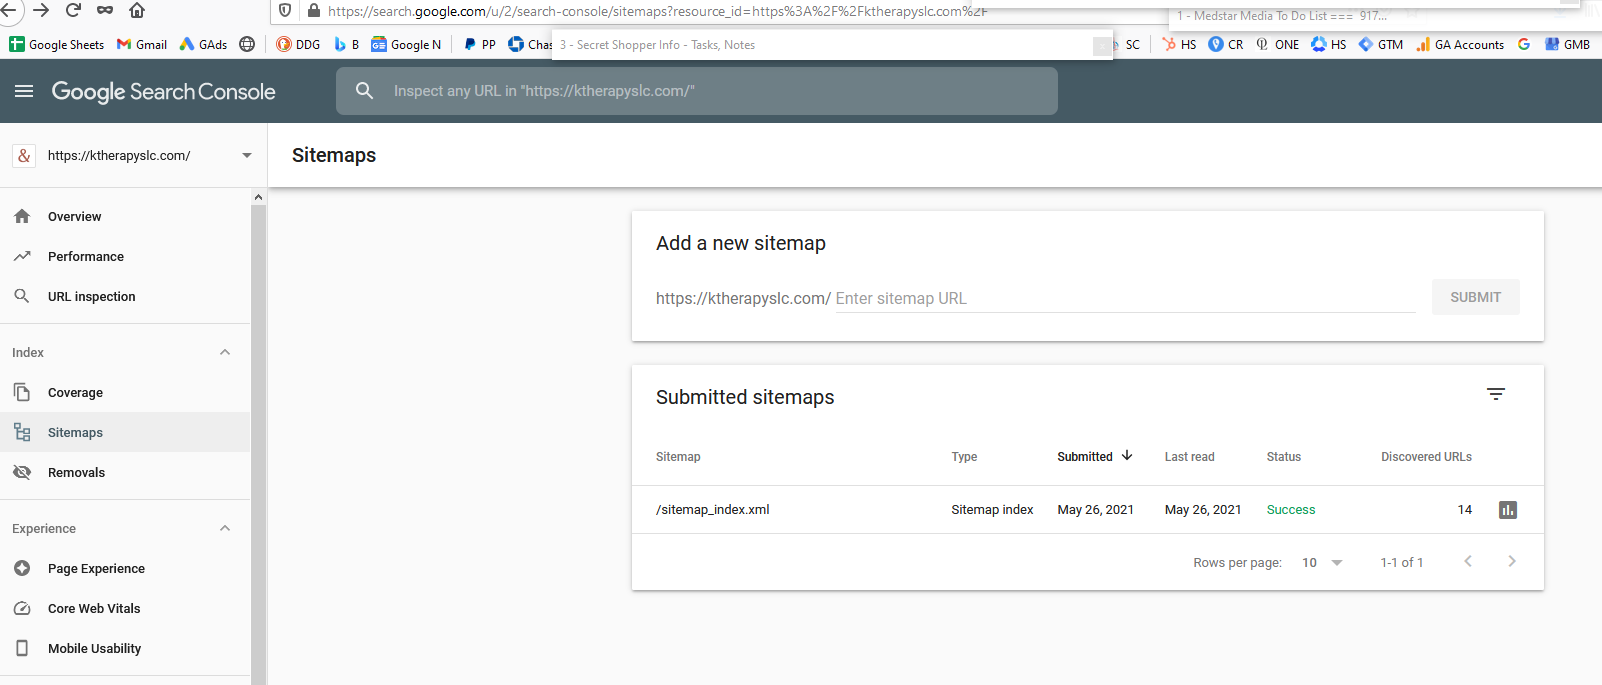
Task: Expand the property selector dropdown
Action: click(x=247, y=155)
